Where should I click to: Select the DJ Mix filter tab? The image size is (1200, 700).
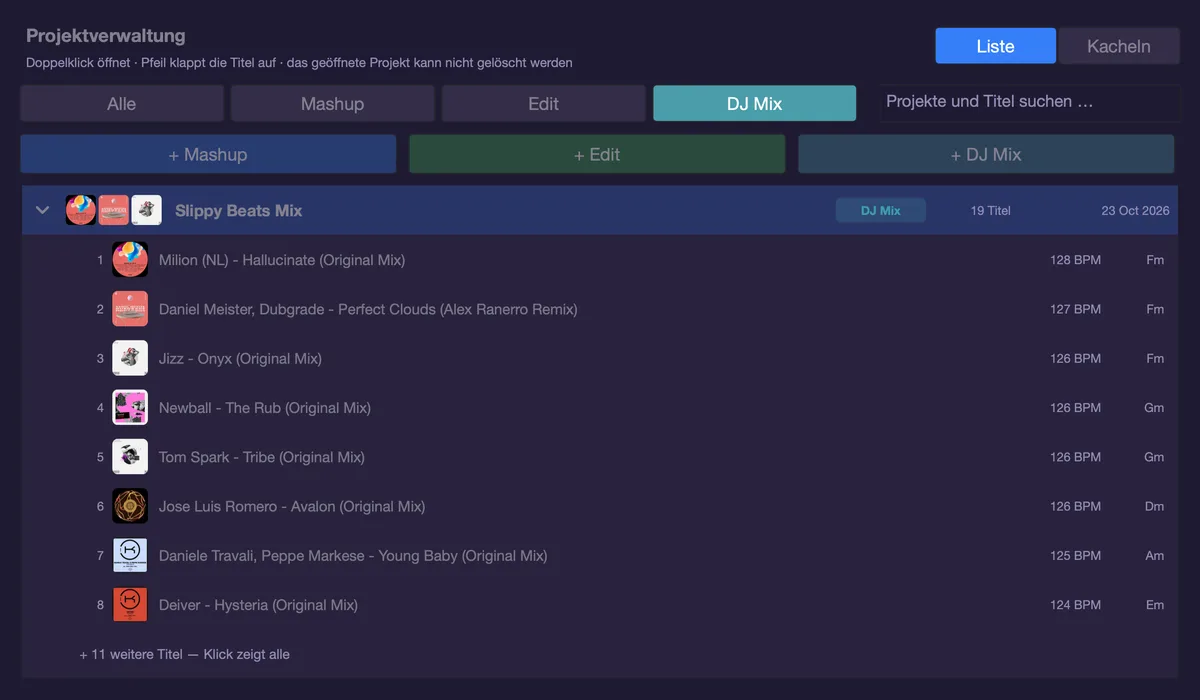[x=754, y=103]
